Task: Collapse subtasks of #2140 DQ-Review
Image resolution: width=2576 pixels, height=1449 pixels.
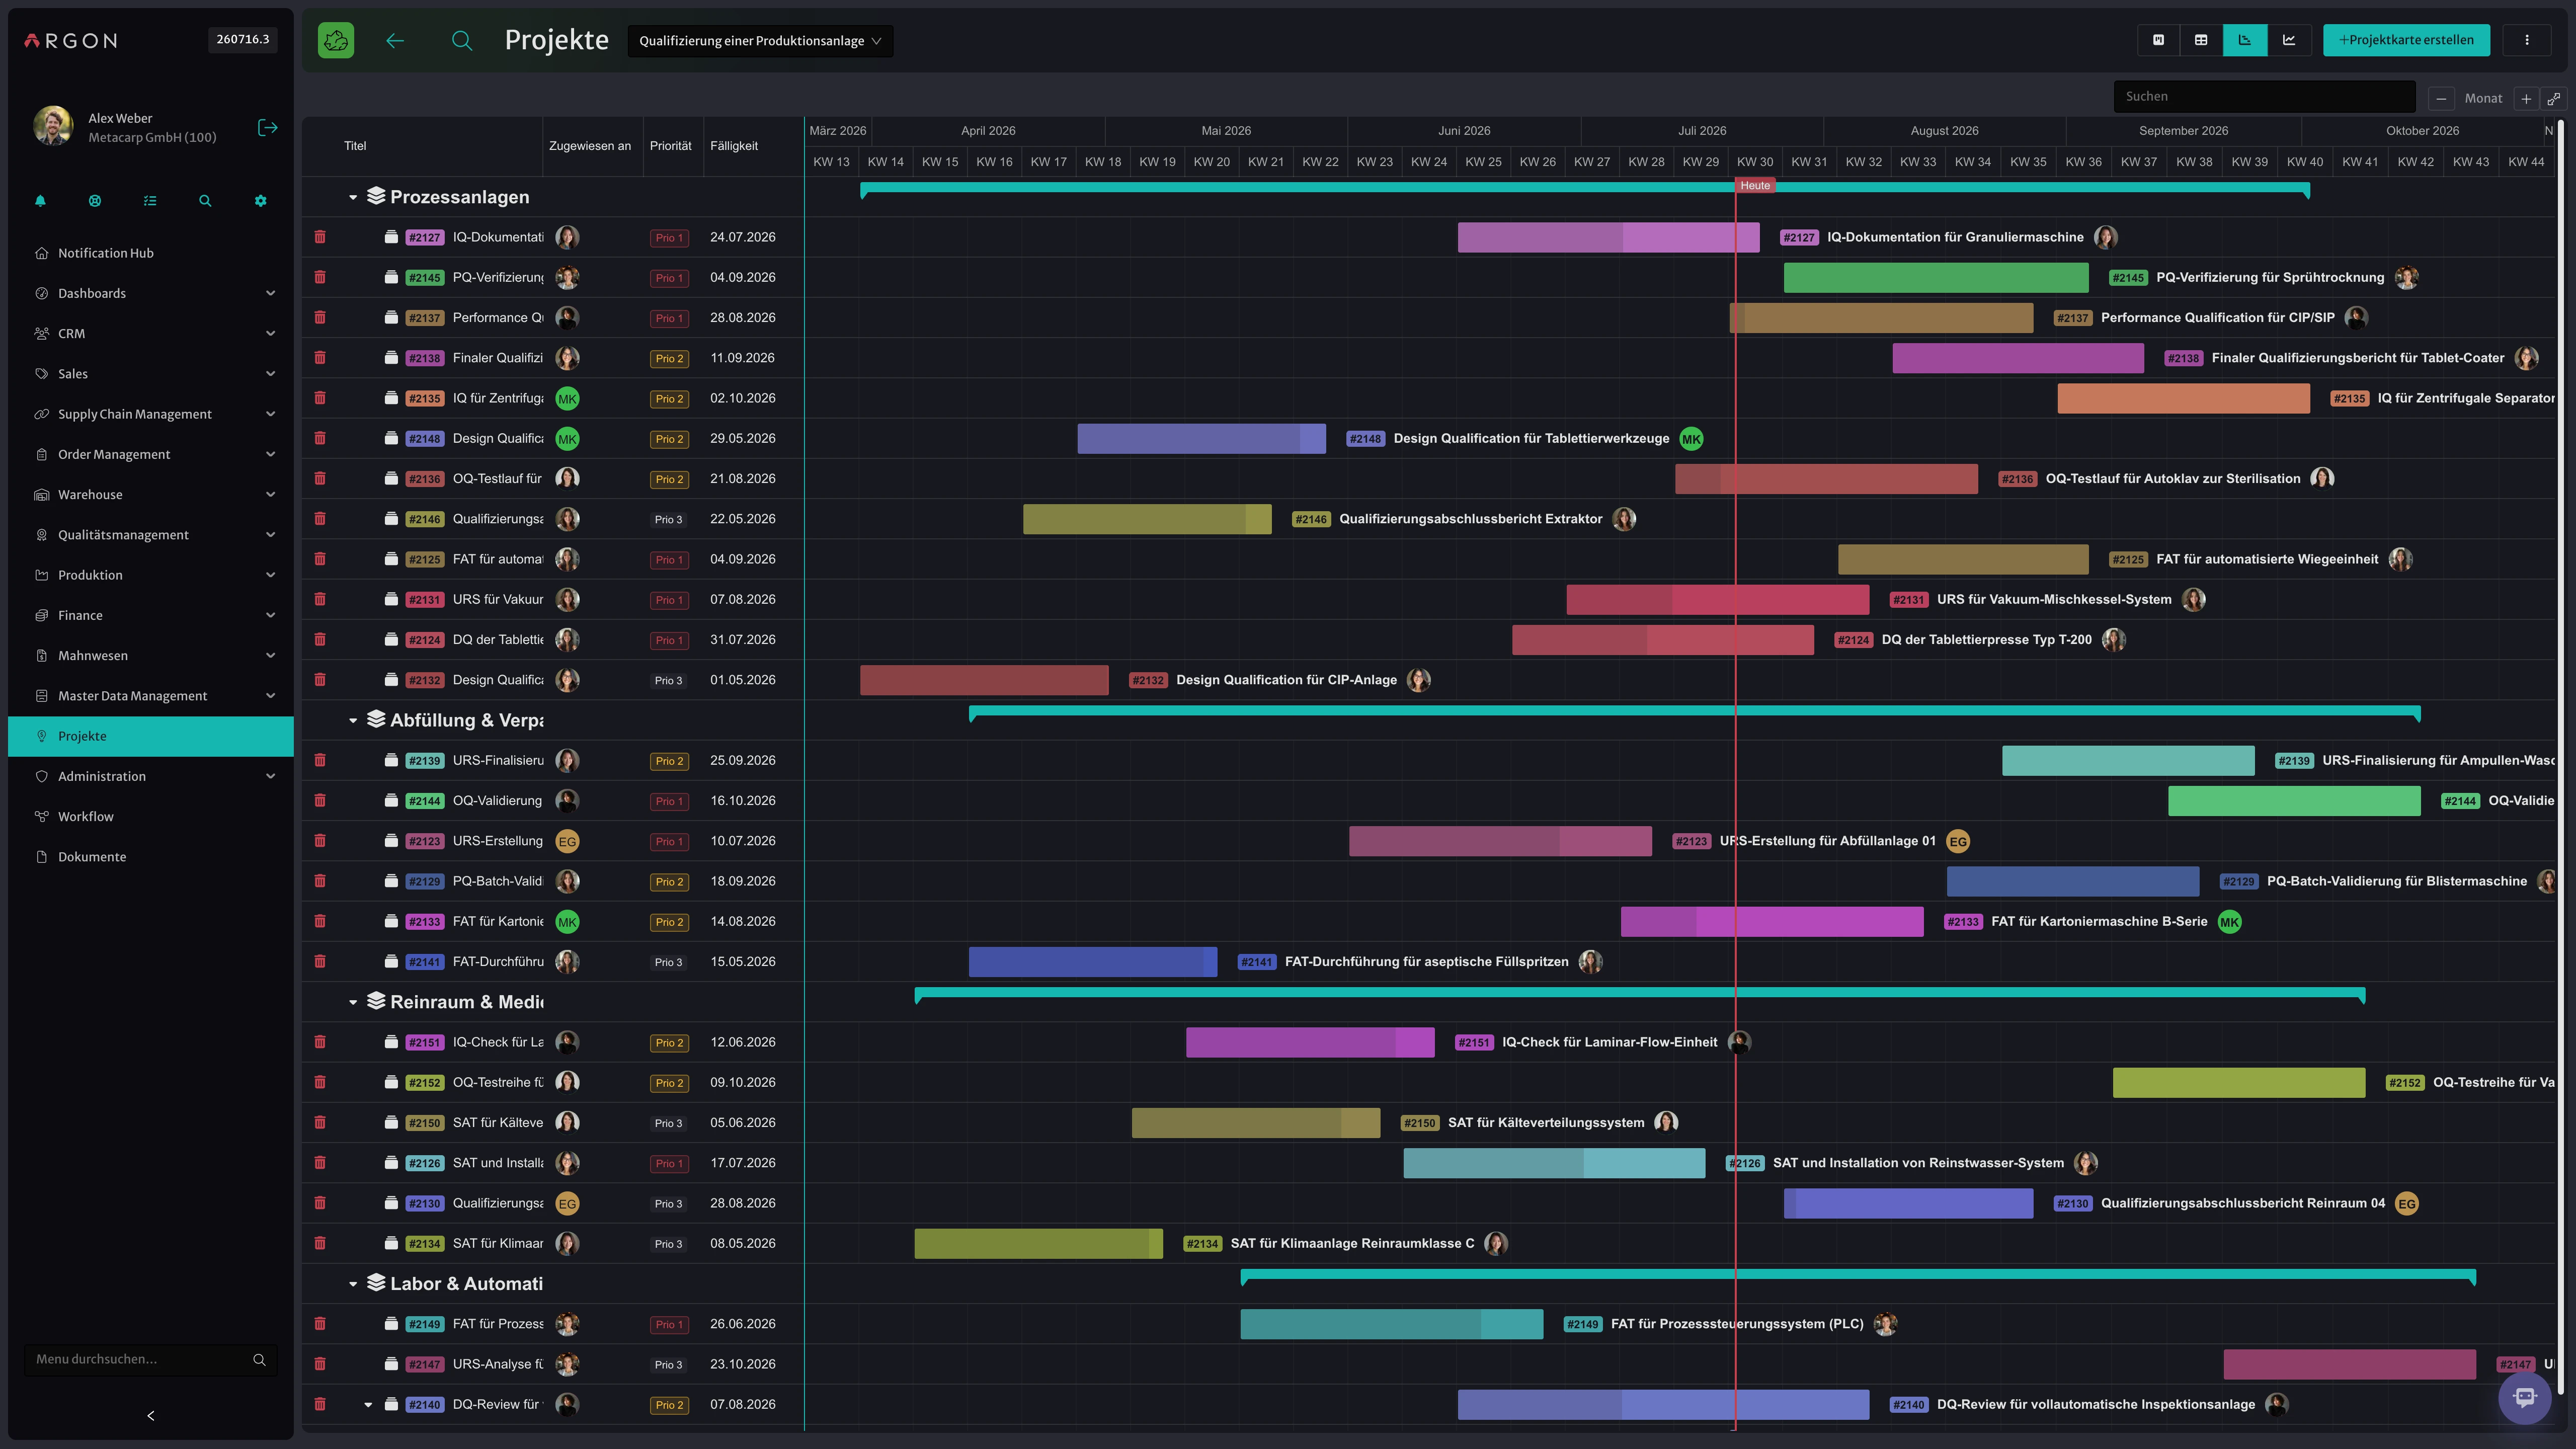Action: click(x=368, y=1404)
